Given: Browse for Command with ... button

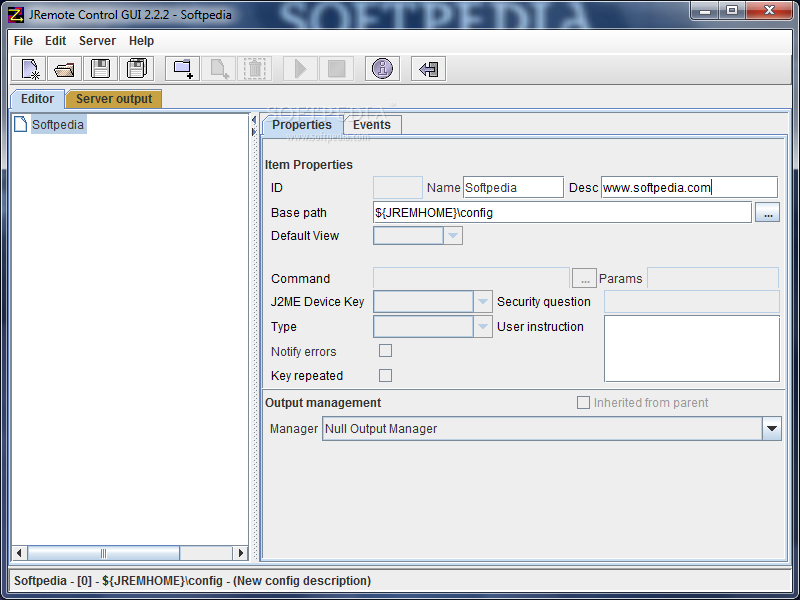Looking at the screenshot, I should pyautogui.click(x=585, y=279).
